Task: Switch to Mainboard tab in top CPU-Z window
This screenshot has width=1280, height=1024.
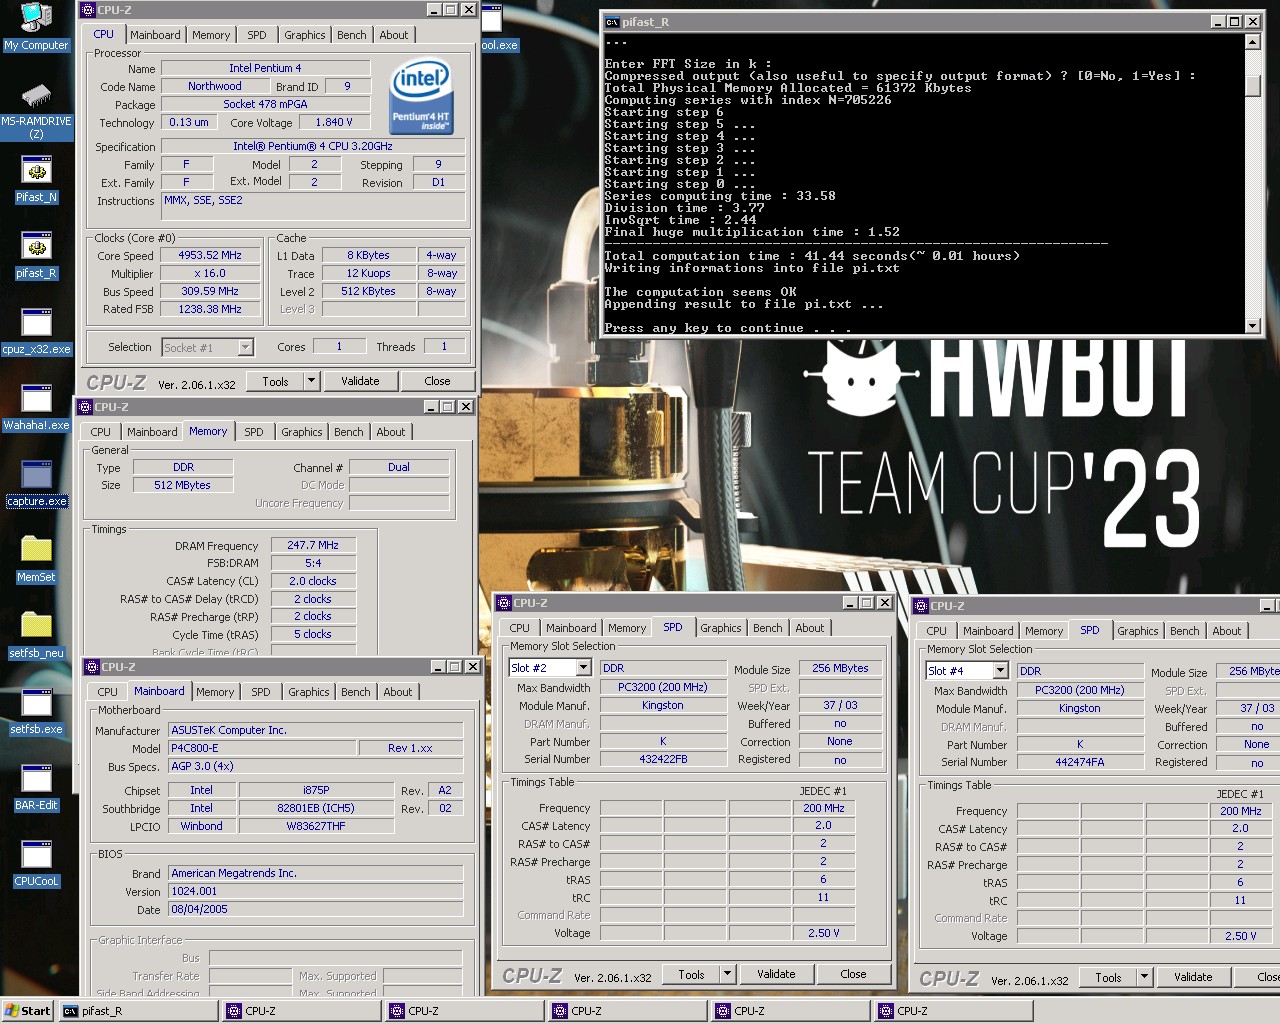Action: click(155, 35)
